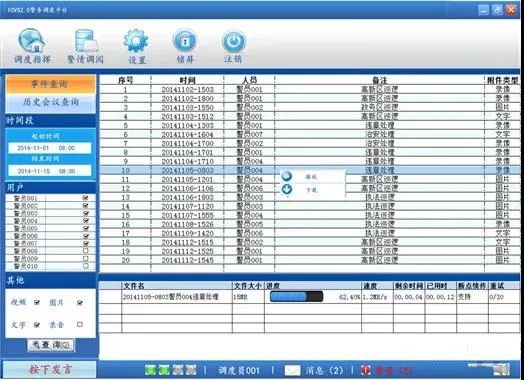The height and width of the screenshot is (380, 524).
Task: Toggle the 警员005 checkbox
Action: [x=86, y=228]
